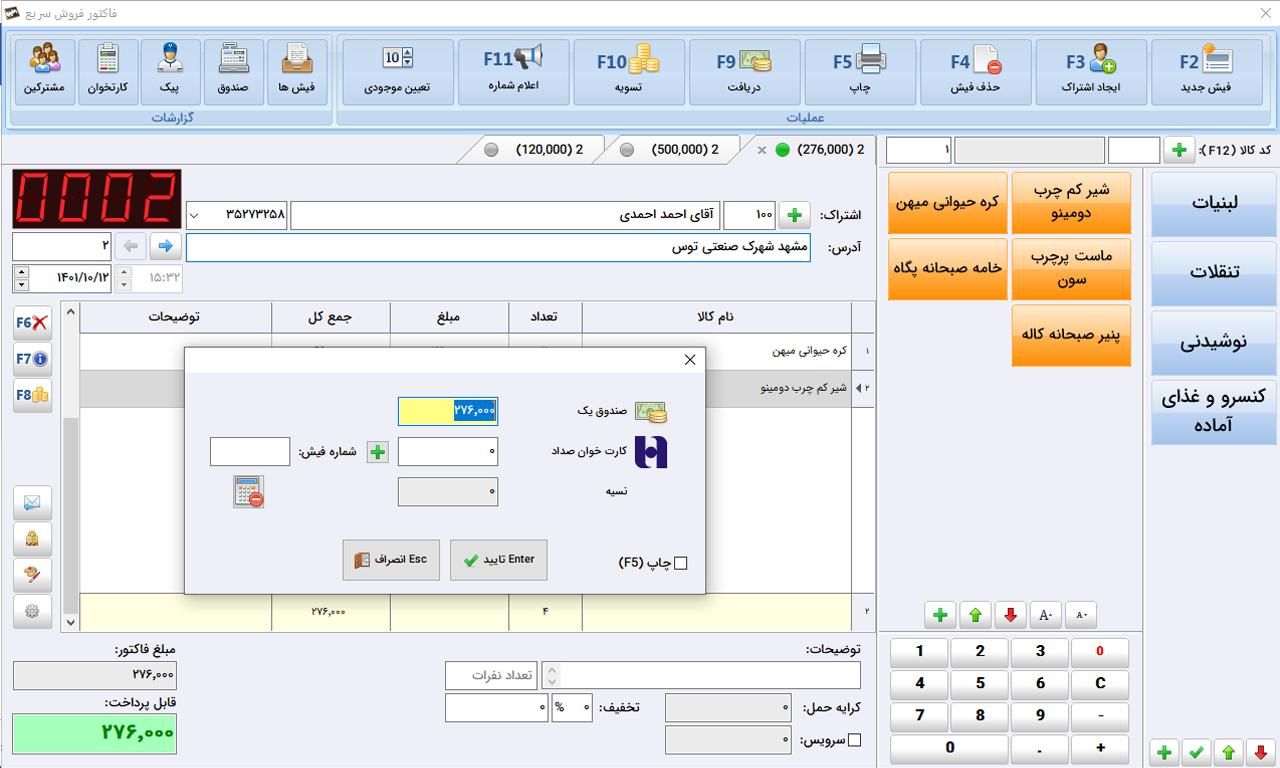Screen dimensions: 1280x768
Task: Click the red down arrow below the product buttons
Action: [1010, 615]
